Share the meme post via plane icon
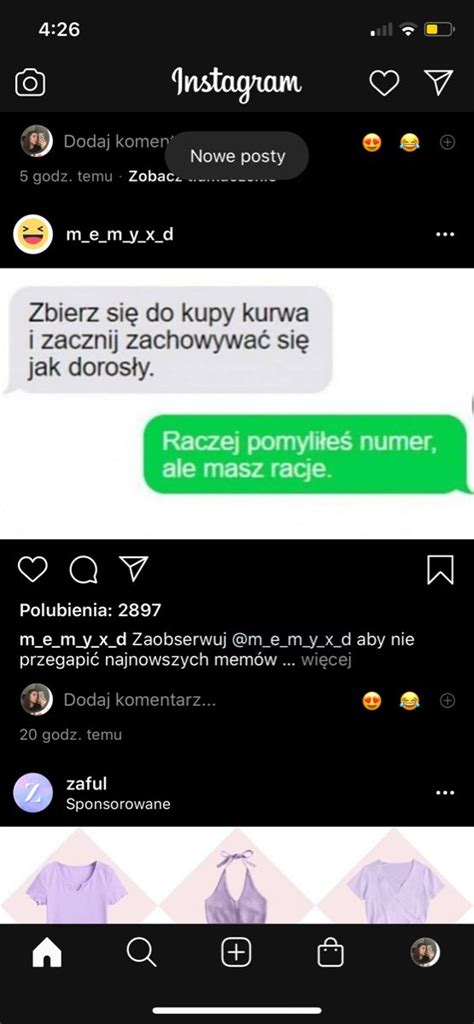This screenshot has height=1024, width=474. point(134,568)
